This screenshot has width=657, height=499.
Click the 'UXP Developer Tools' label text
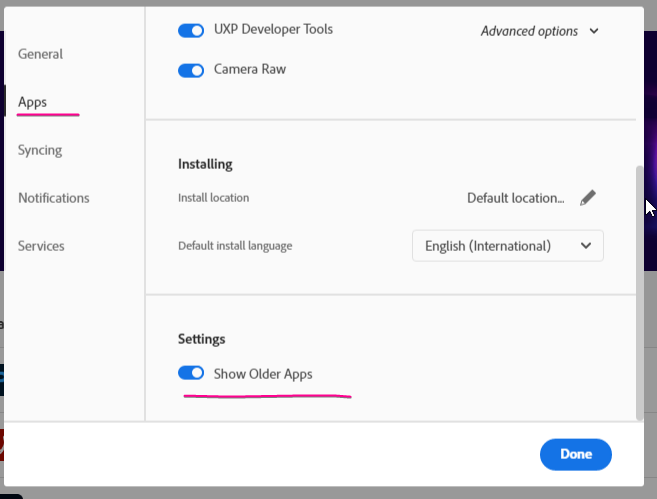pyautogui.click(x=273, y=30)
